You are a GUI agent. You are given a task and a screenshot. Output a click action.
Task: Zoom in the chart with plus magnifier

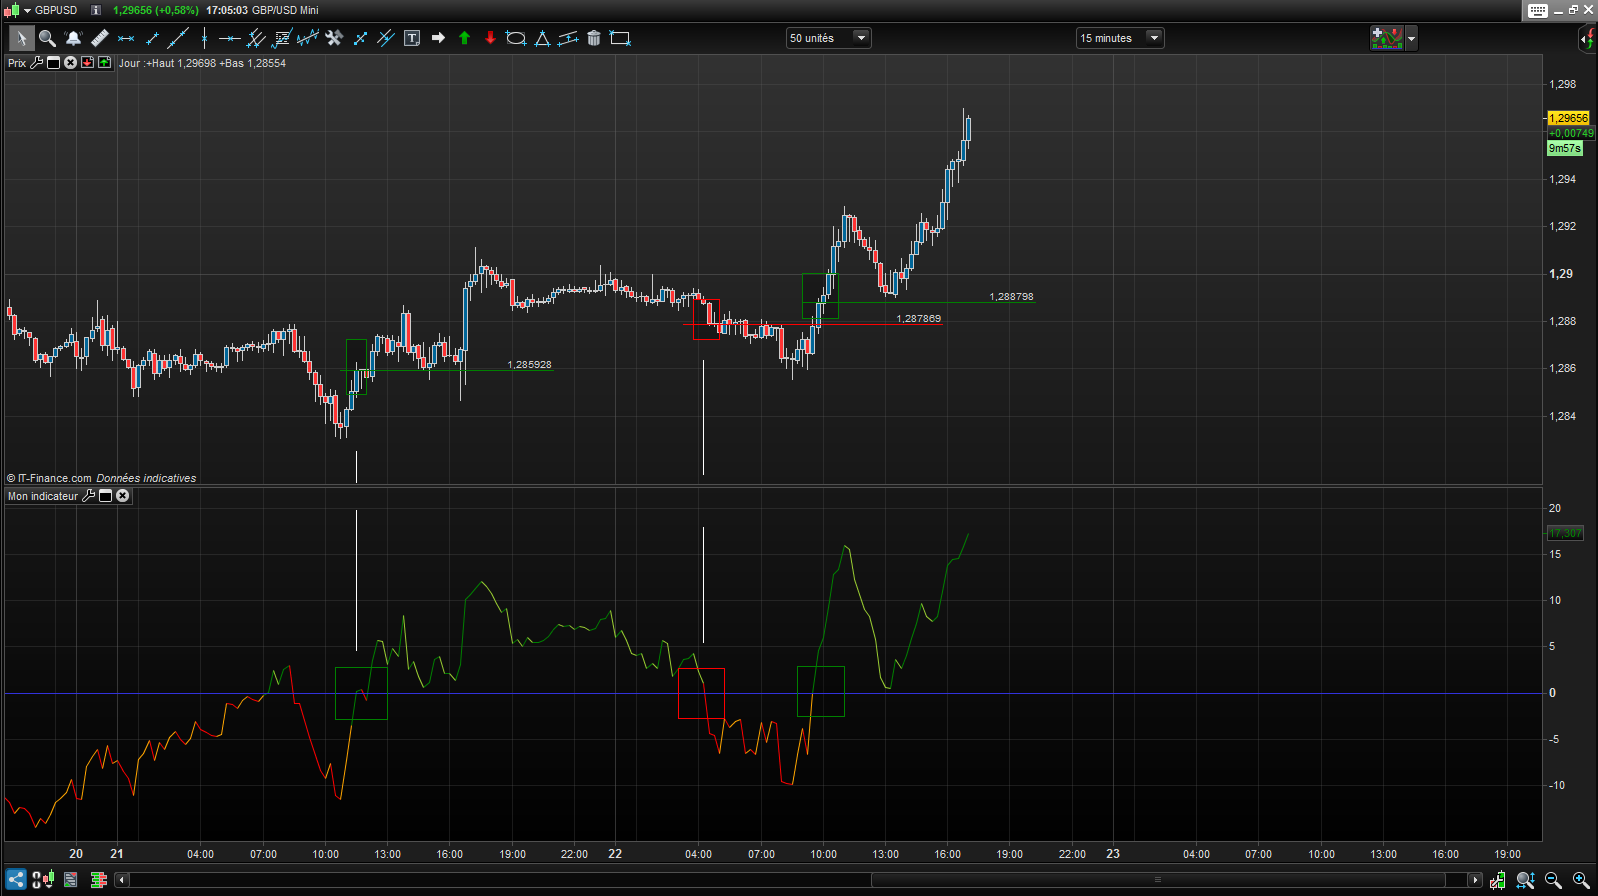pos(1581,880)
